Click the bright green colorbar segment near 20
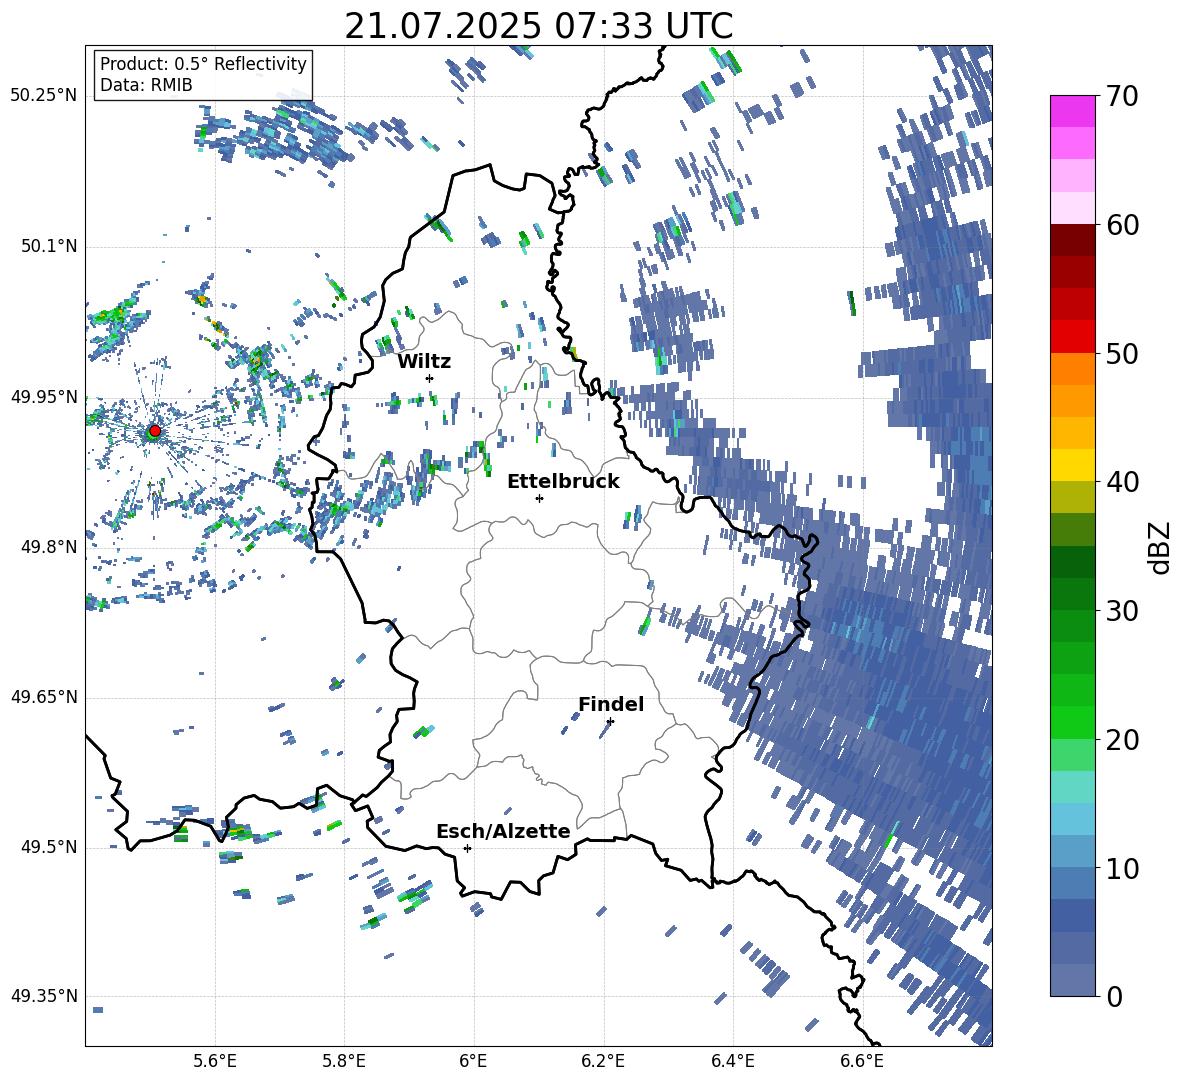1184x1081 pixels. (1072, 722)
